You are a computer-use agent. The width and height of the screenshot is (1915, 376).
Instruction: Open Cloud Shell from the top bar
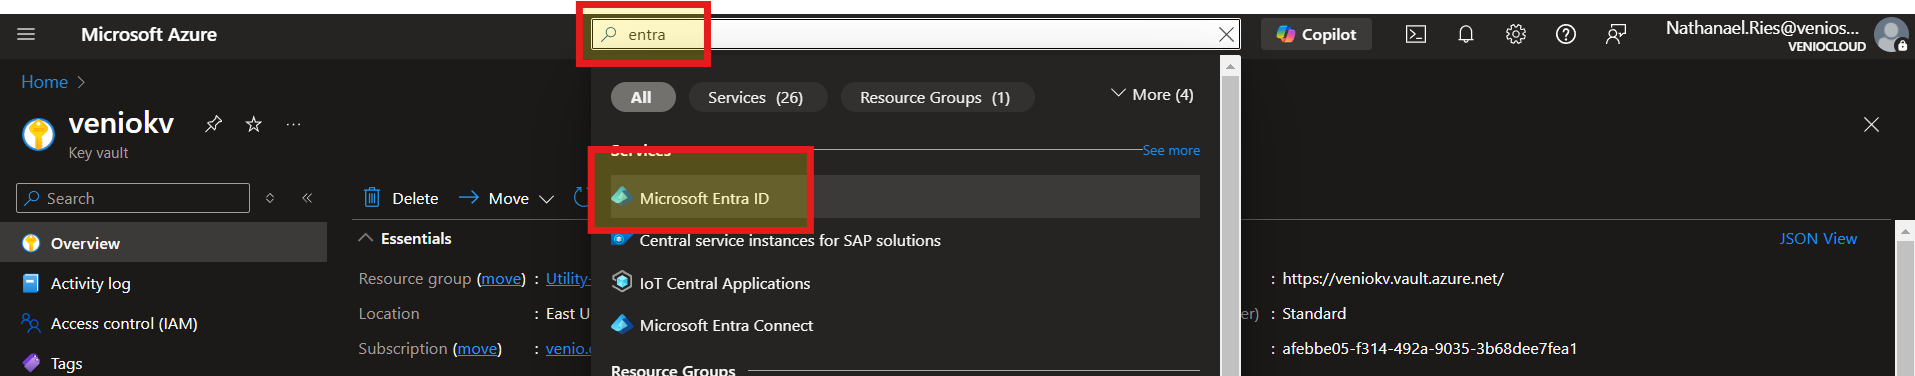tap(1416, 34)
